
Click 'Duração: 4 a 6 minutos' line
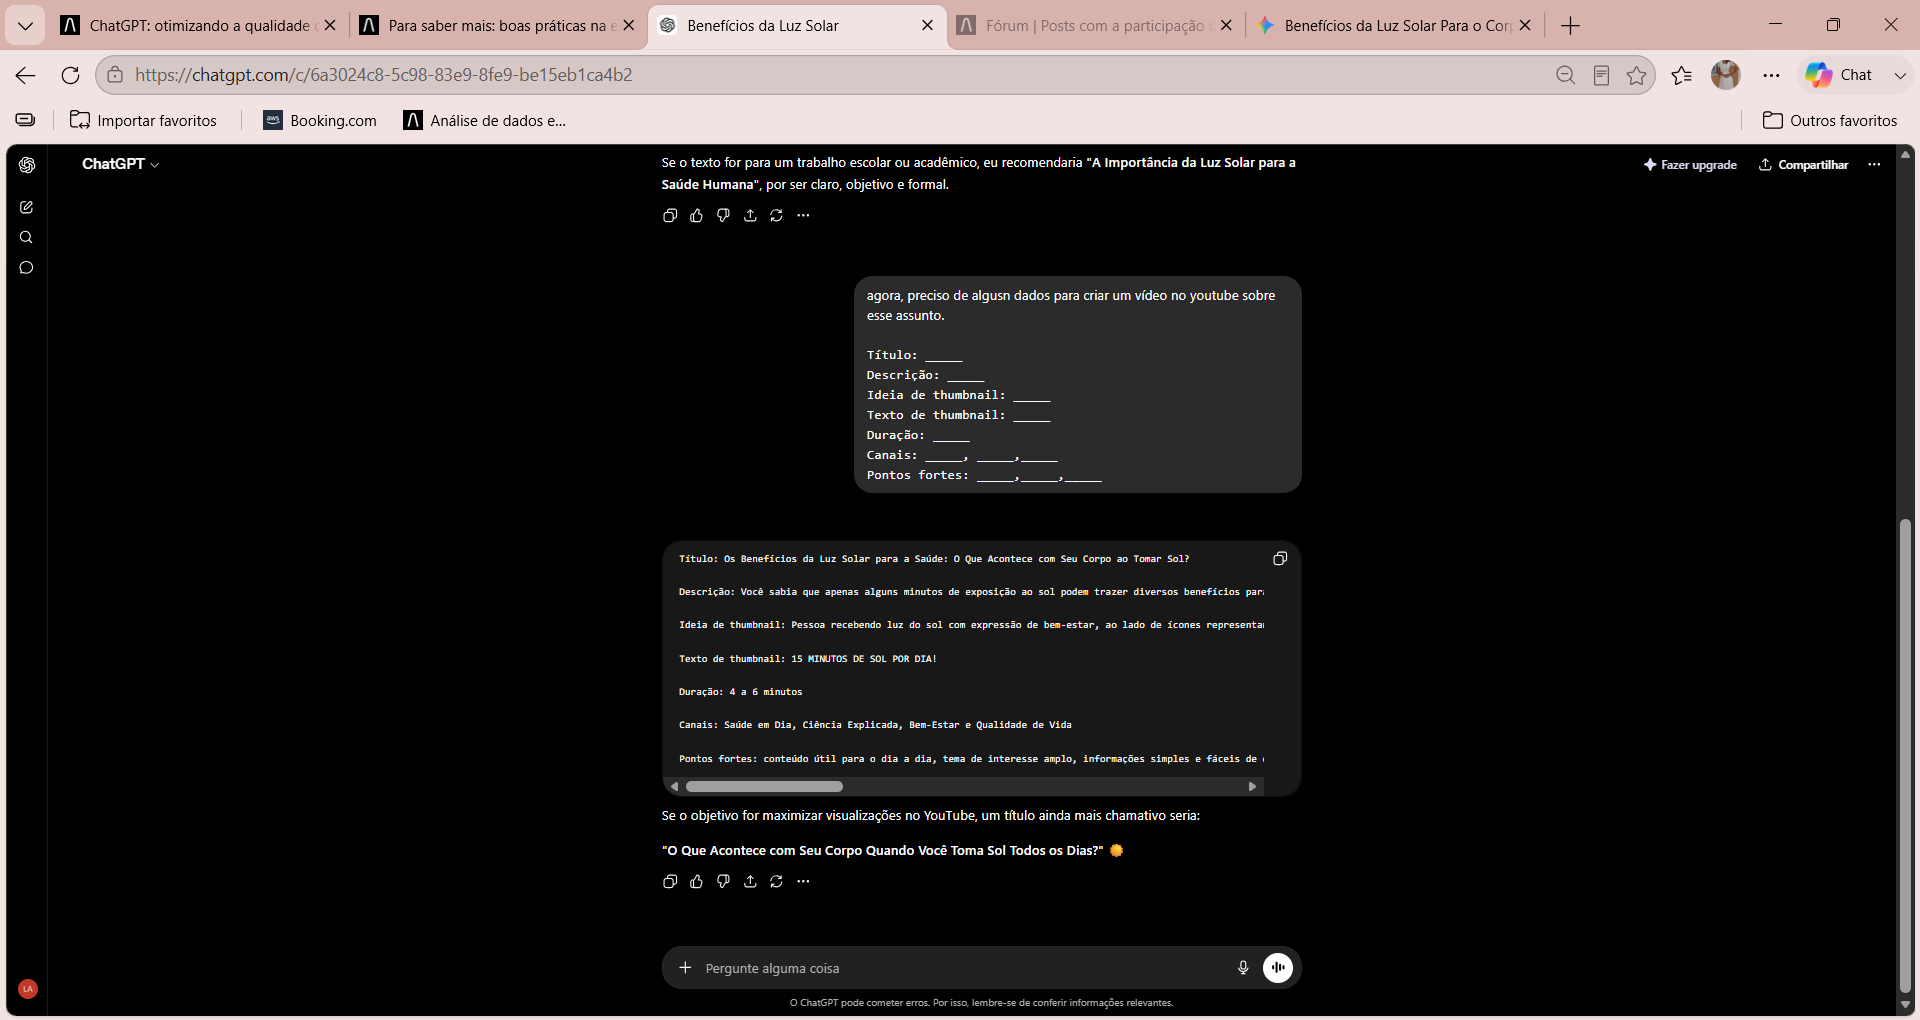click(740, 692)
